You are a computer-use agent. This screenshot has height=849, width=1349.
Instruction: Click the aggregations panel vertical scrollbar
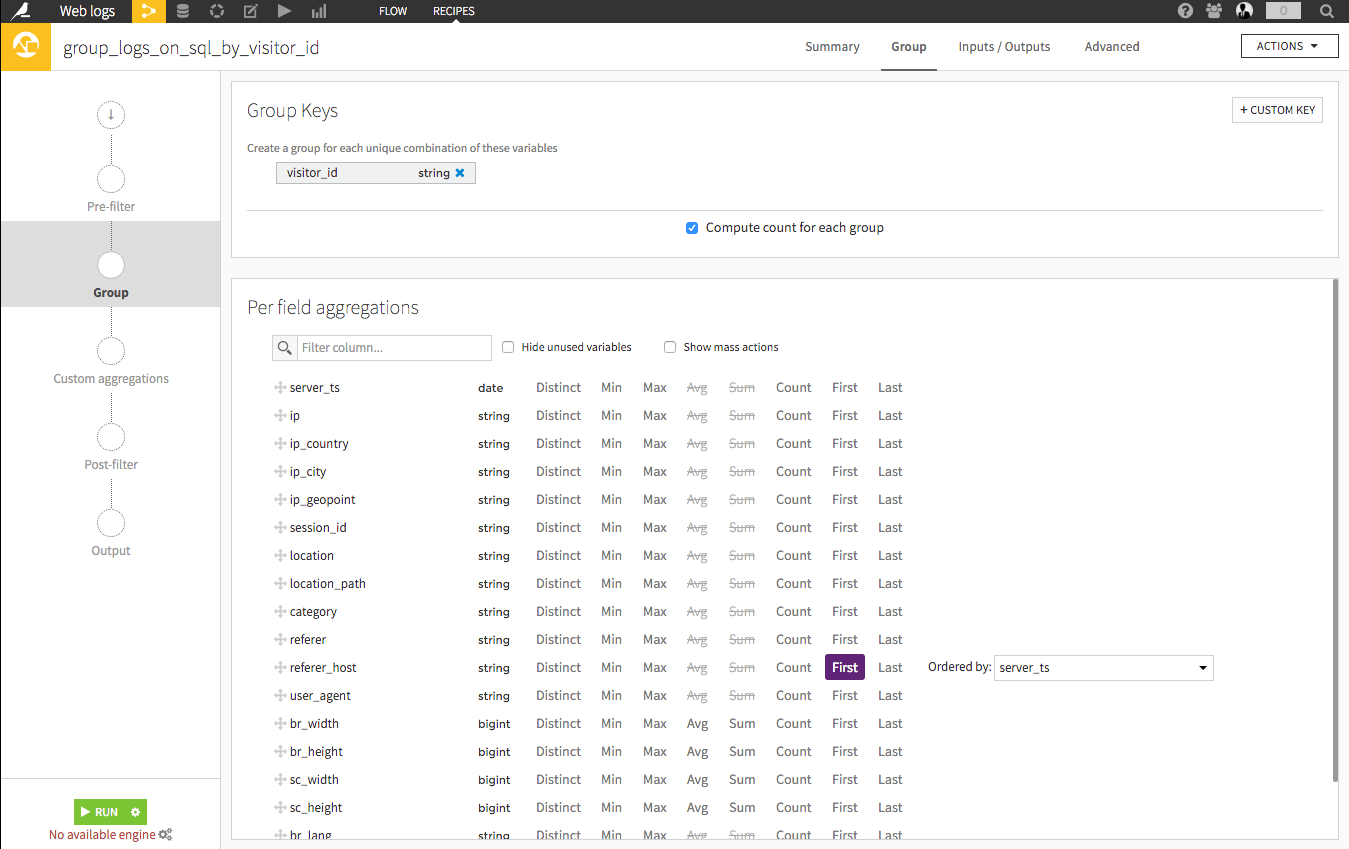[x=1335, y=530]
